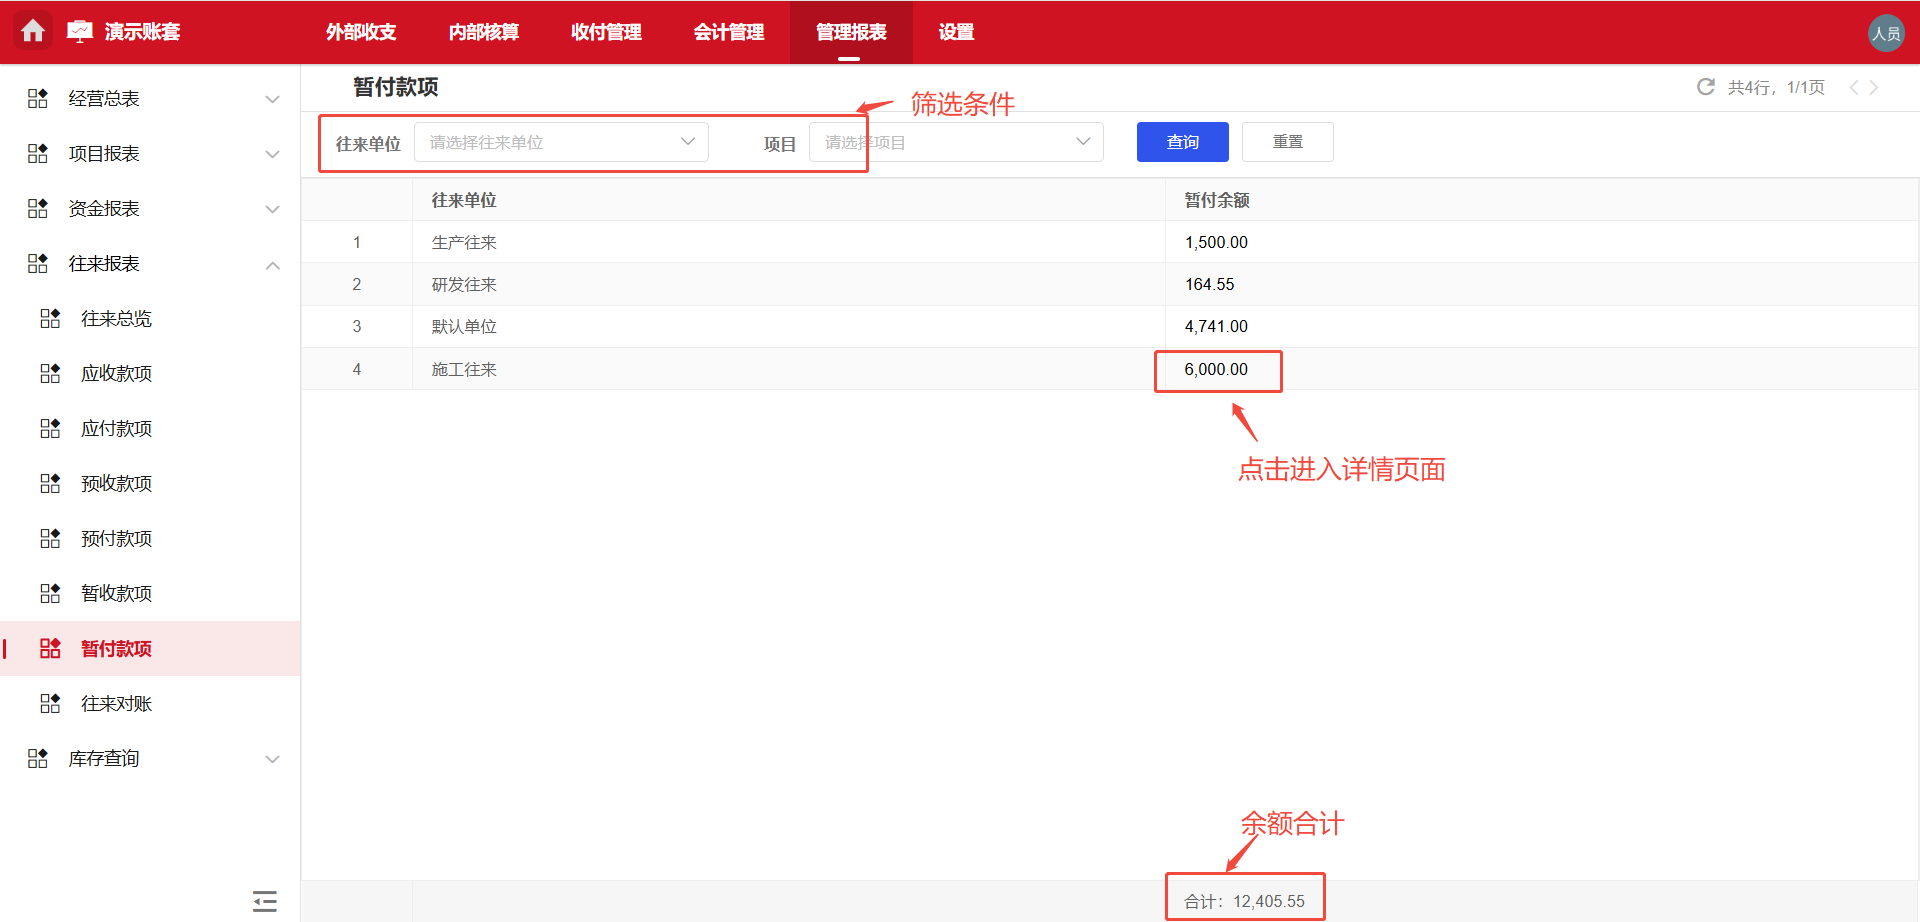Collapse the sidebar using the bottom toggle icon
The width and height of the screenshot is (1920, 922).
pyautogui.click(x=264, y=901)
